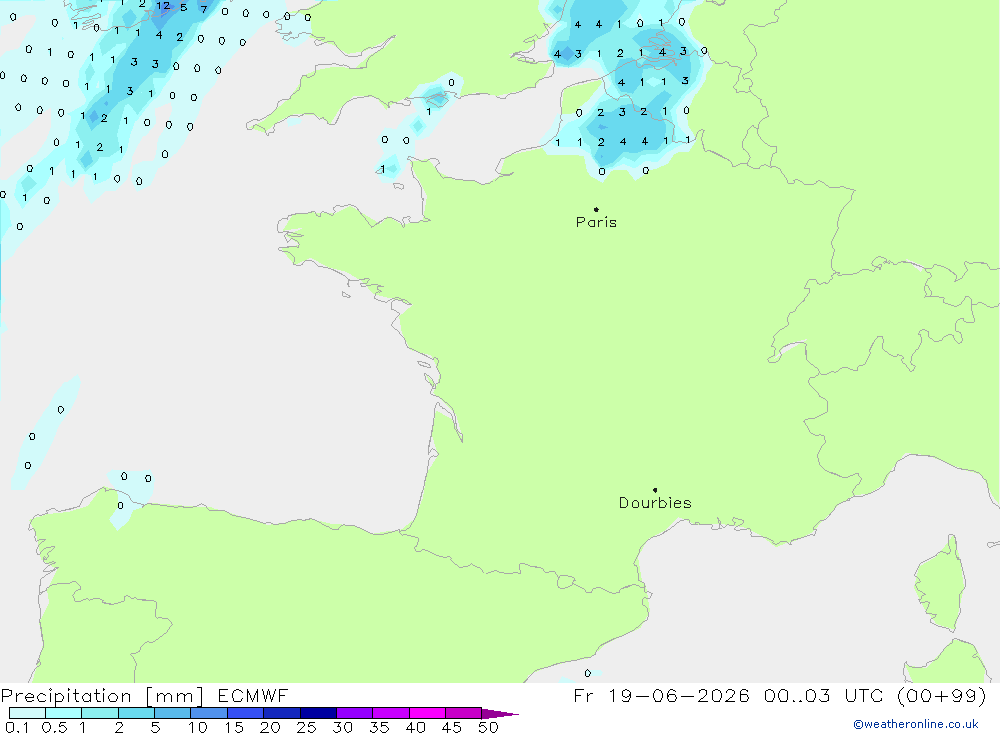This screenshot has height=733, width=1000.
Task: Pick the 25–30 mm legend color box
Action: coord(318,713)
